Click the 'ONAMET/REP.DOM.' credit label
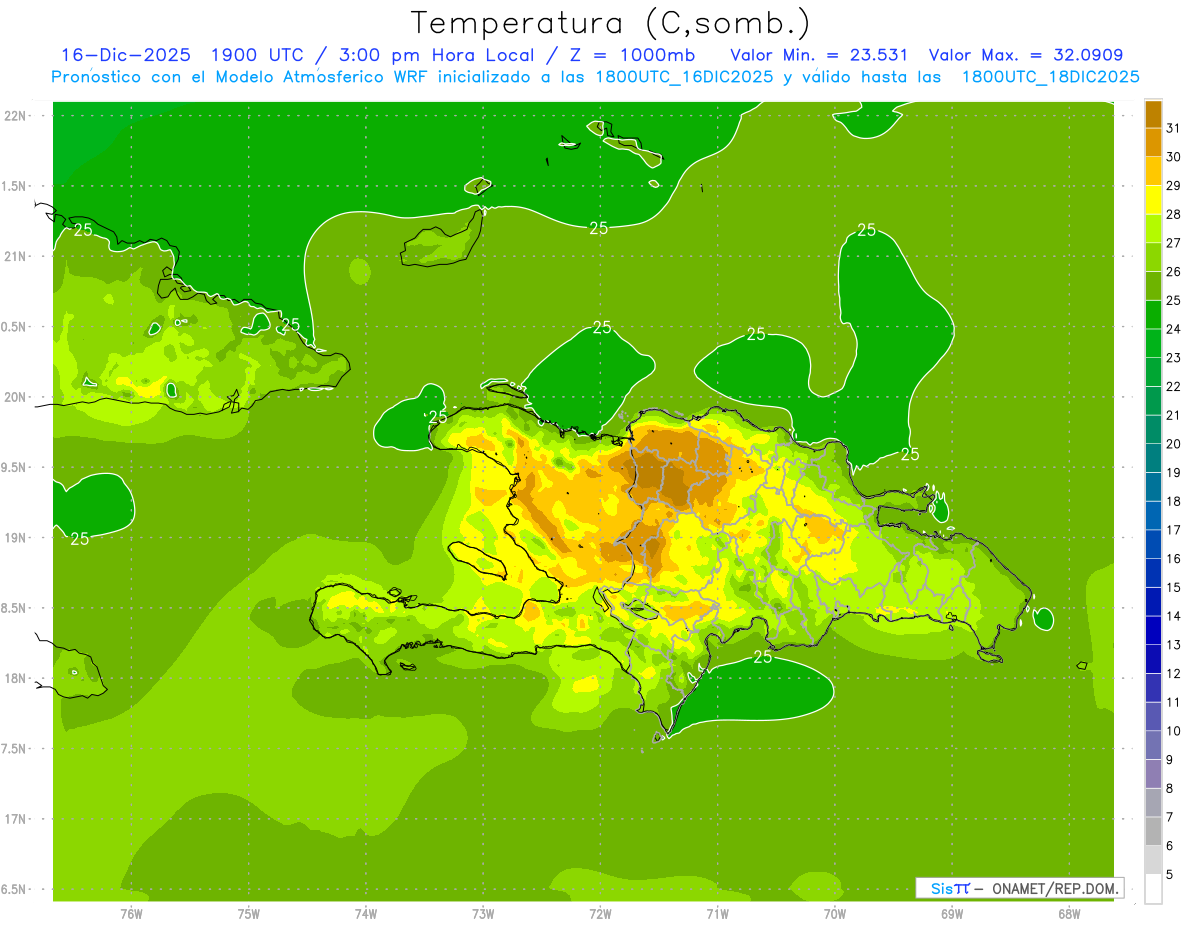Screen dimensions: 1200x927 1055,888
